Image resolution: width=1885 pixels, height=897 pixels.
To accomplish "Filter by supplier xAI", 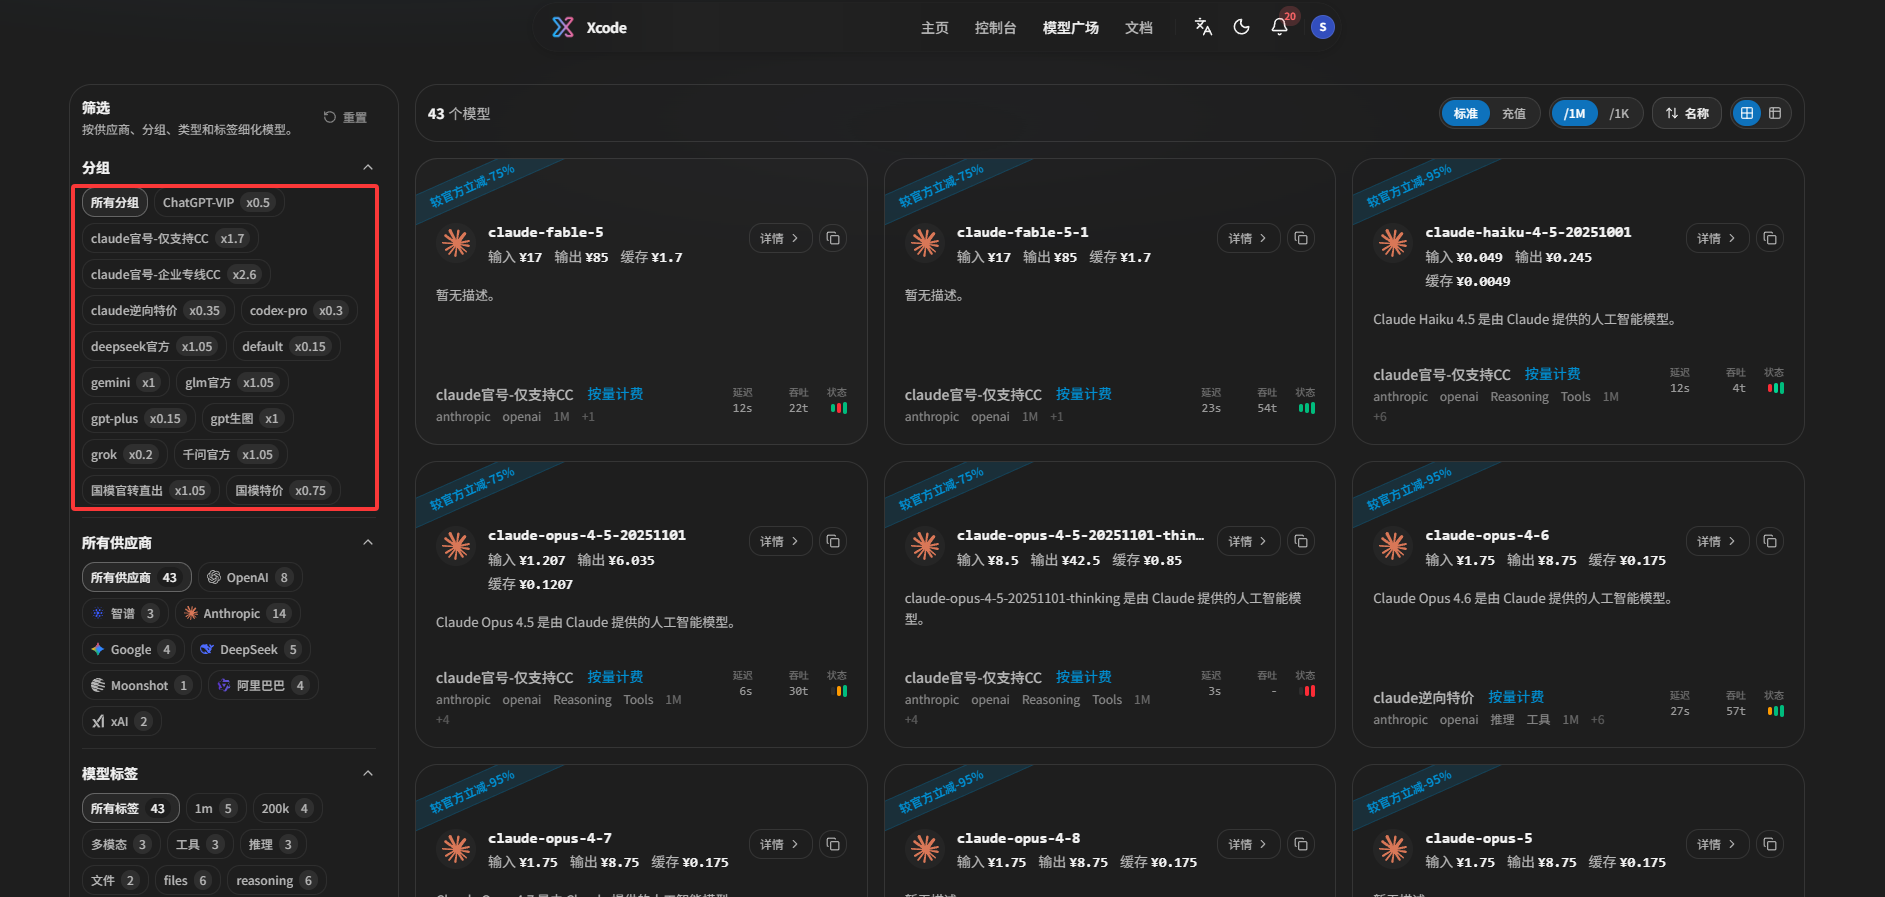I will 121,721.
